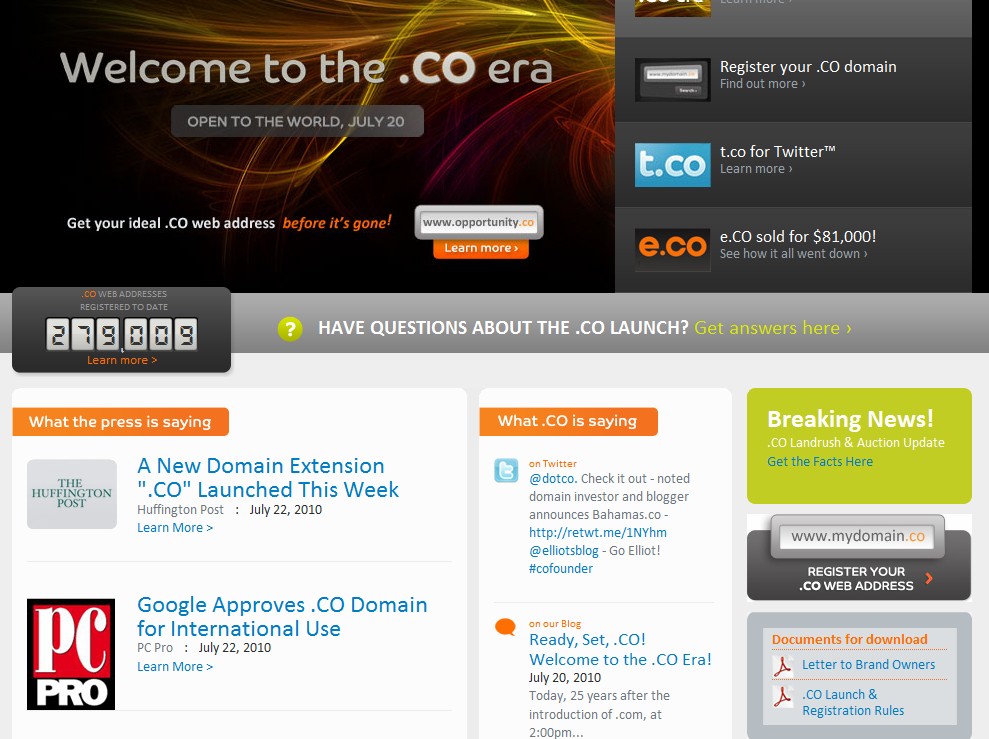Image resolution: width=989 pixels, height=739 pixels.
Task: Click the Breaking News! heading
Action: click(850, 419)
